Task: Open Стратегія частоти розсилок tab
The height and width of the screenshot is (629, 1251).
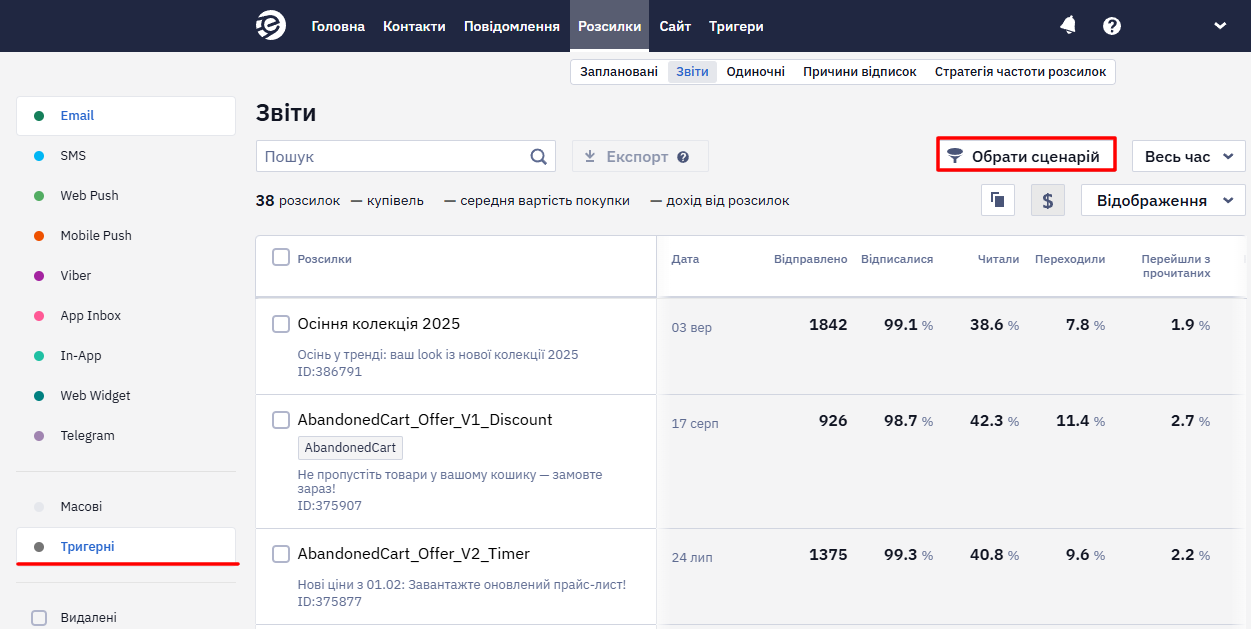Action: (1021, 72)
